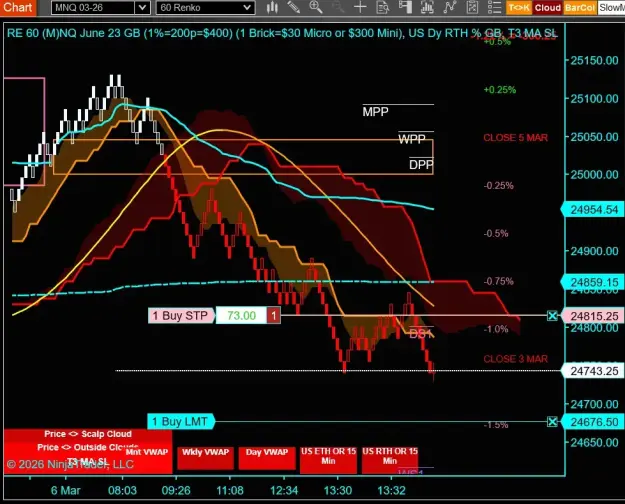Click the red quantity 1 box
This screenshot has width=625, height=504.
click(x=273, y=316)
